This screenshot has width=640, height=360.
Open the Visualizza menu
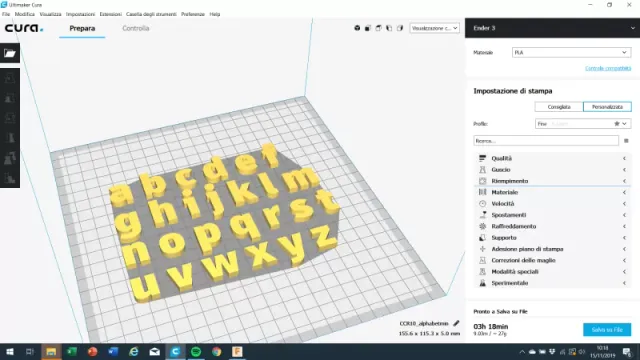(x=50, y=14)
